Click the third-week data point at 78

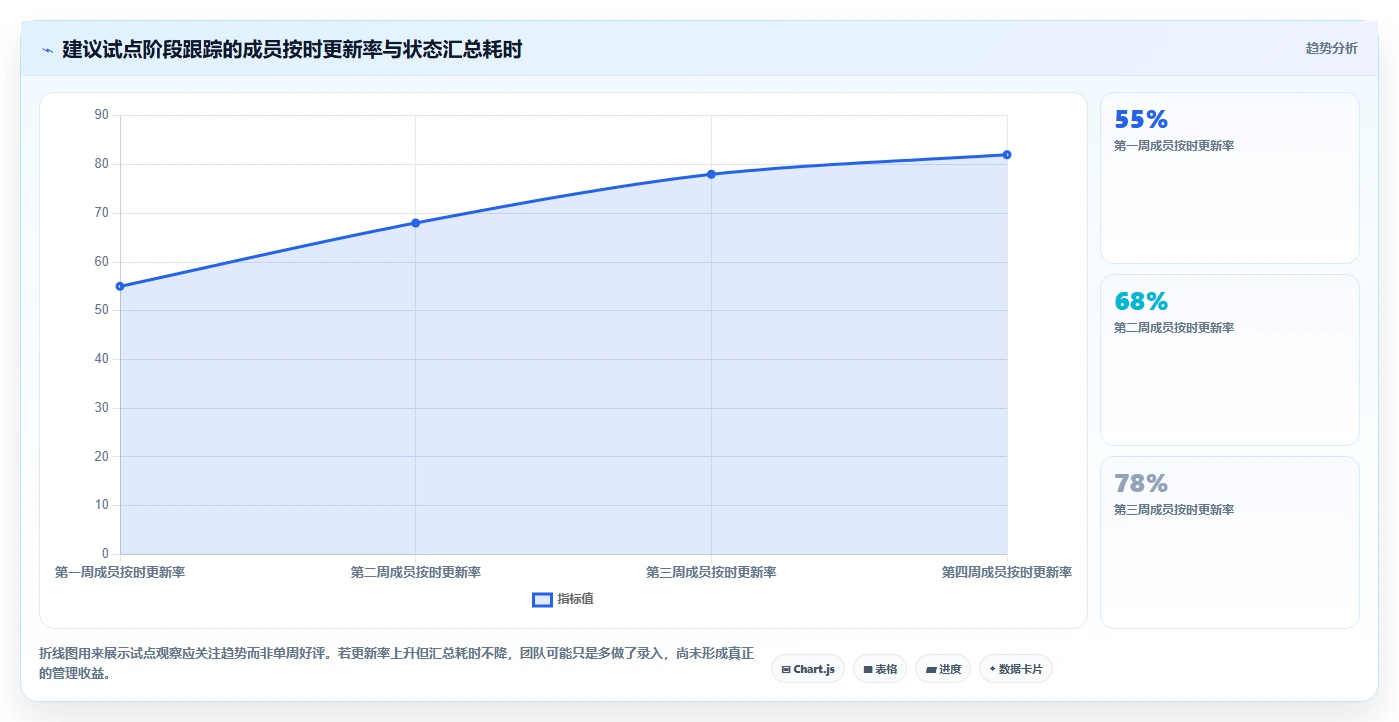click(711, 174)
